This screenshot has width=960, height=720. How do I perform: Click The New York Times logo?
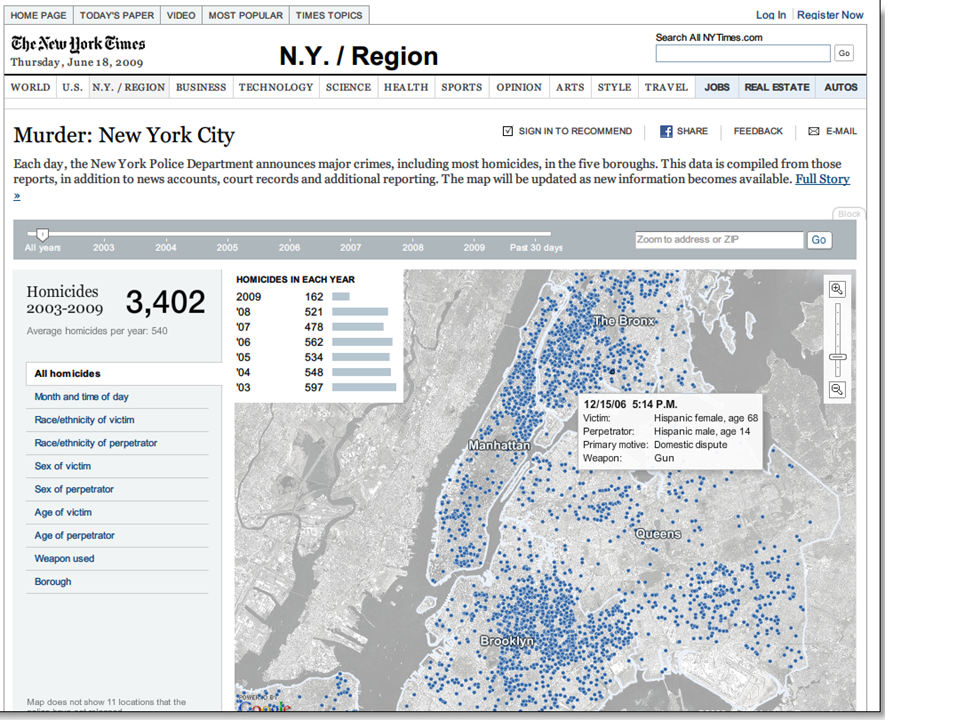pos(78,44)
